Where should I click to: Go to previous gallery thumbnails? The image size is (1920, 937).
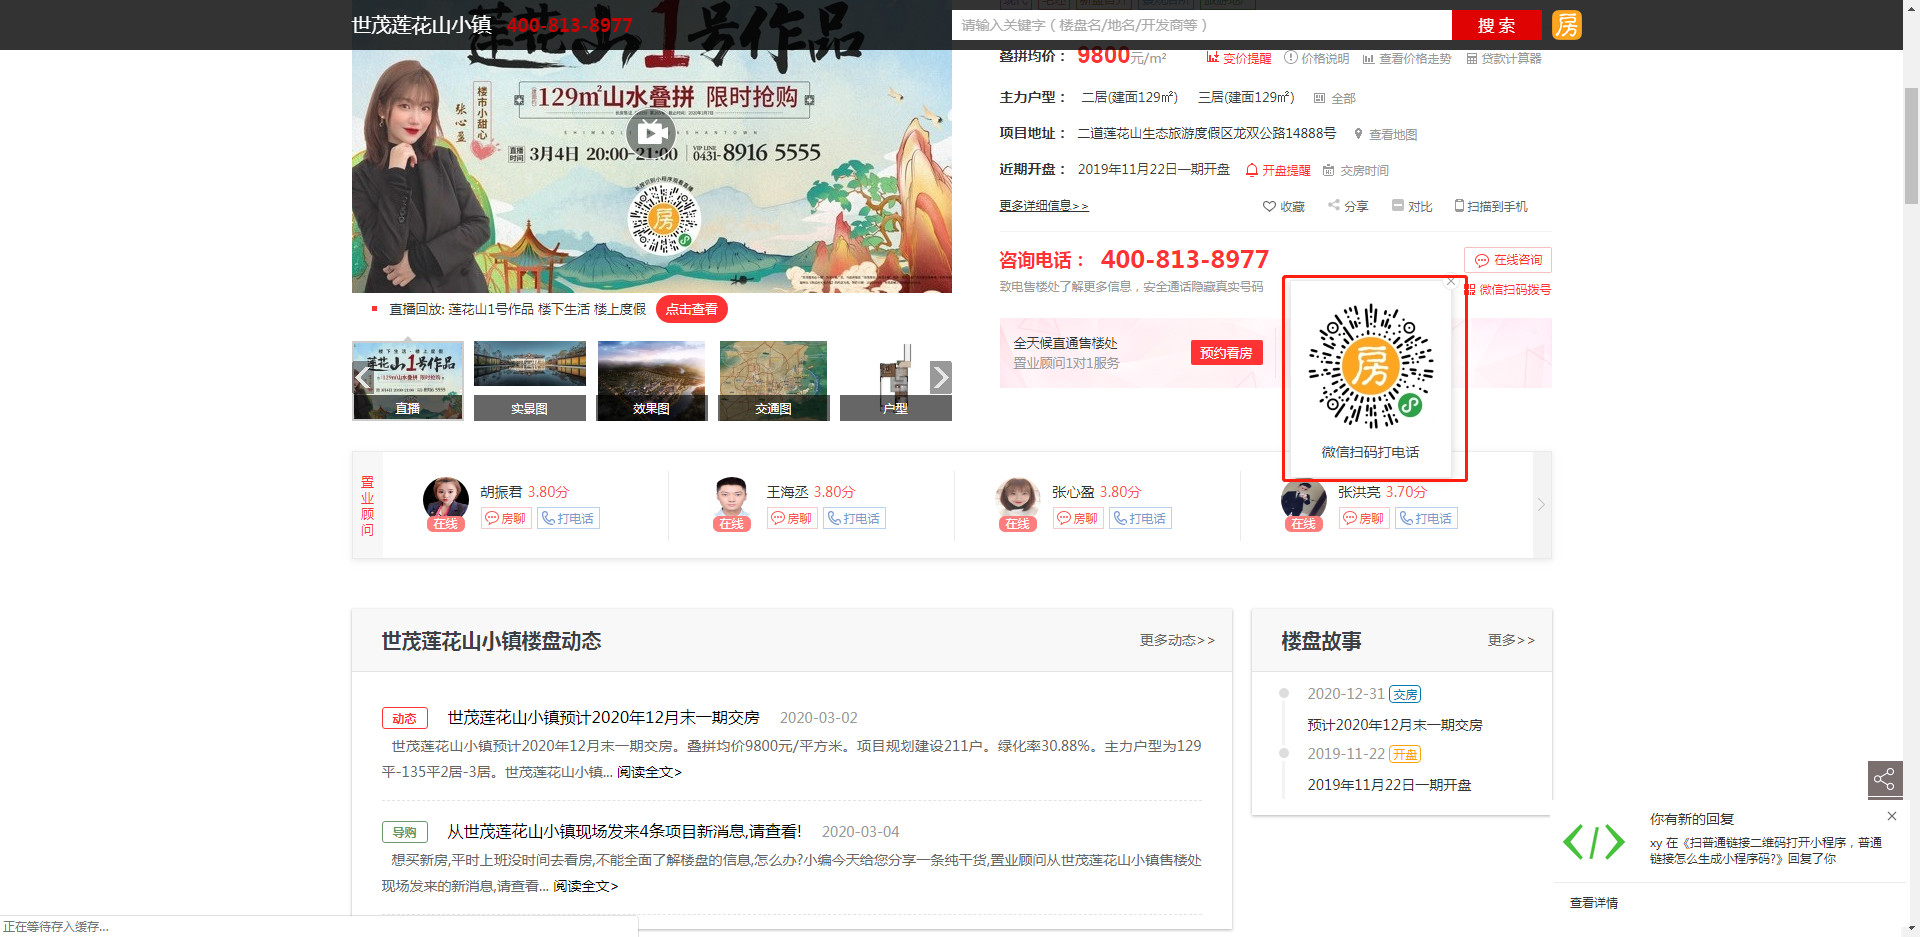click(x=363, y=378)
